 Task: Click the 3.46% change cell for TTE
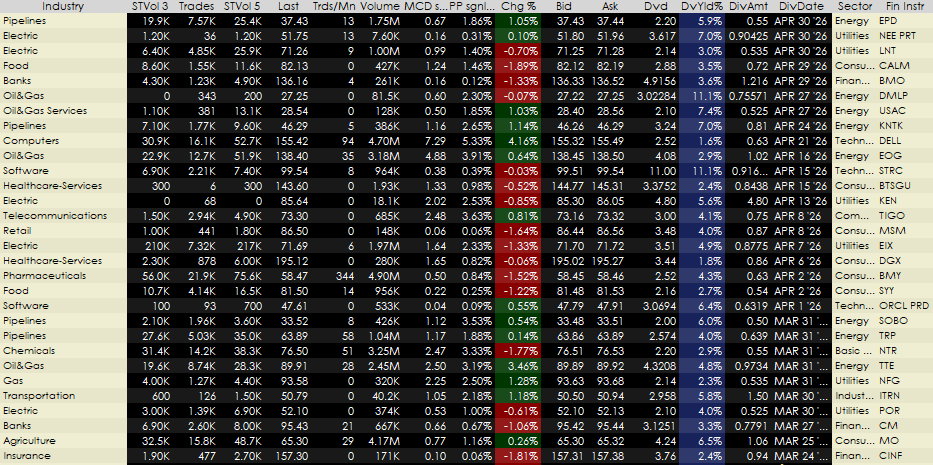point(518,366)
